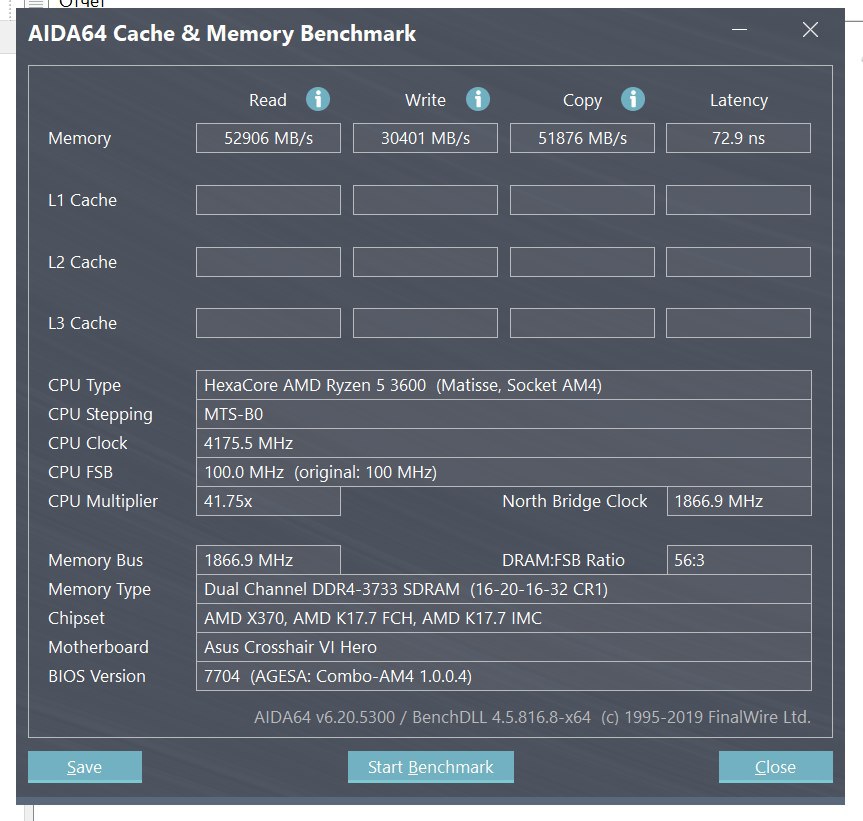The height and width of the screenshot is (821, 863).
Task: Click the empty L2 Cache Copy field
Action: click(x=582, y=262)
